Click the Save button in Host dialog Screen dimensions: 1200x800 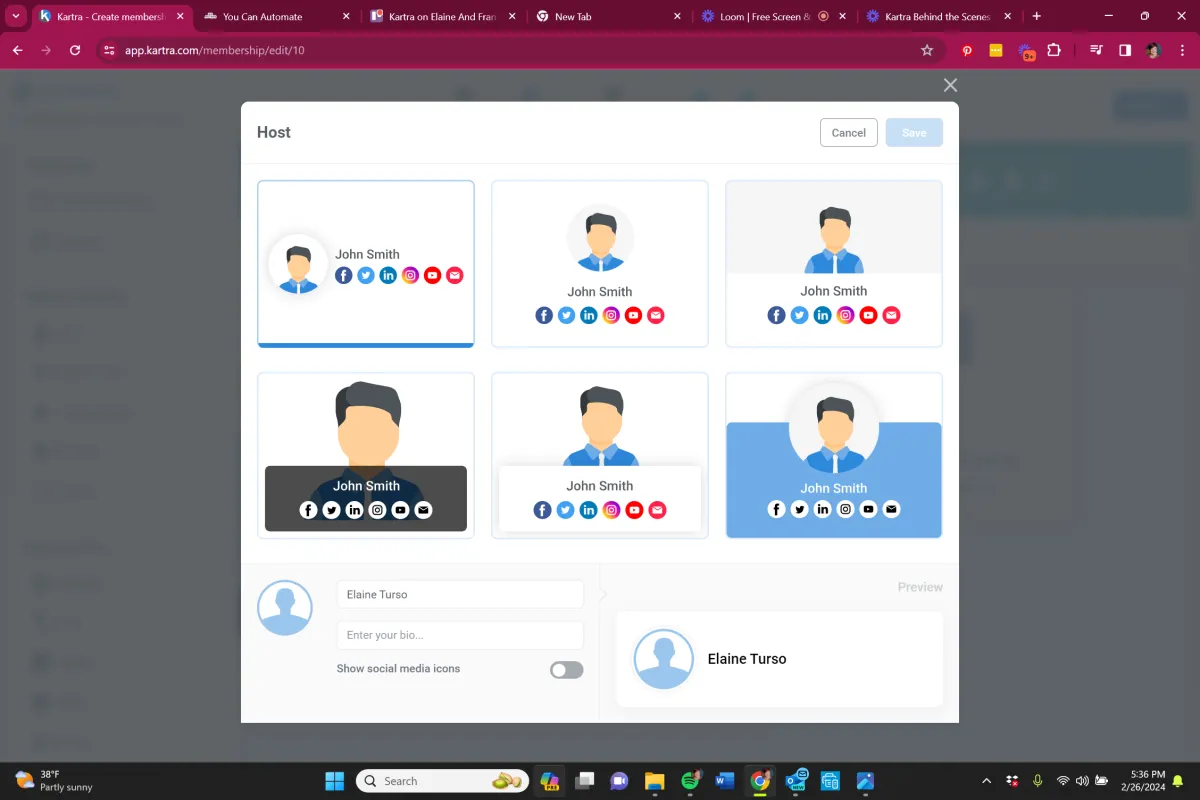(914, 133)
